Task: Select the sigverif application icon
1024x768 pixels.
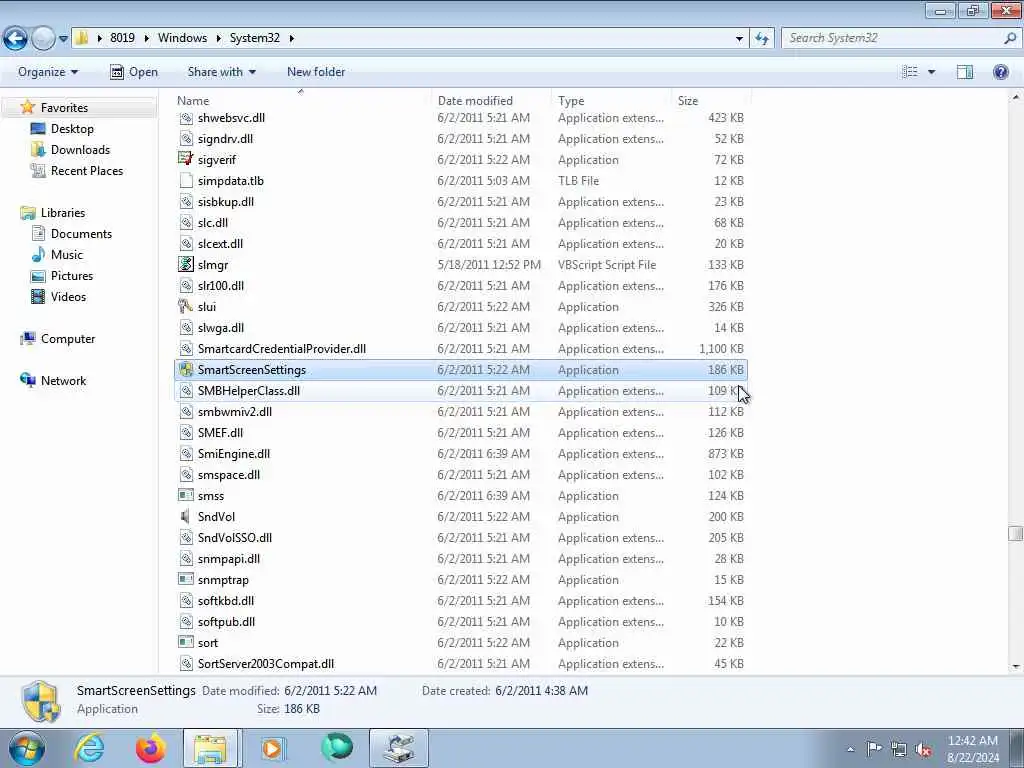Action: [186, 159]
